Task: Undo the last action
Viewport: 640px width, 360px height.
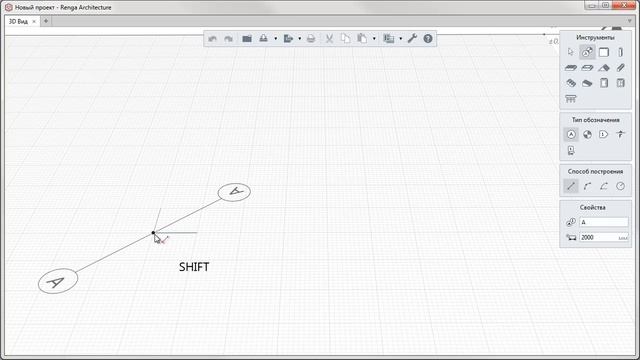Action: (212, 39)
